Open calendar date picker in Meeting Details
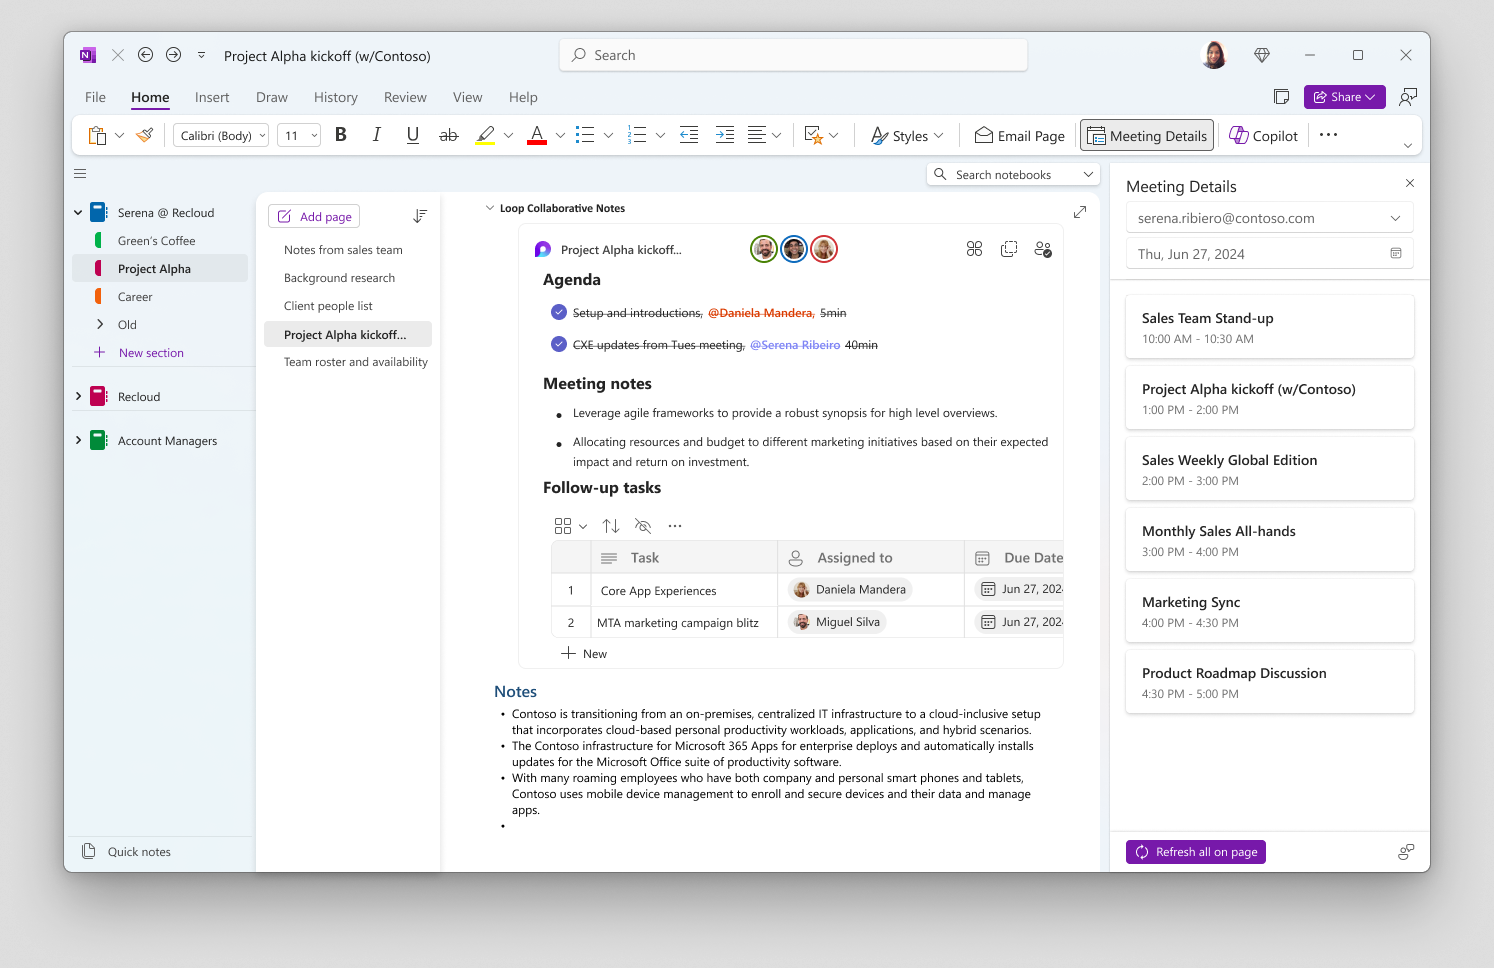Viewport: 1494px width, 968px height. pyautogui.click(x=1396, y=254)
